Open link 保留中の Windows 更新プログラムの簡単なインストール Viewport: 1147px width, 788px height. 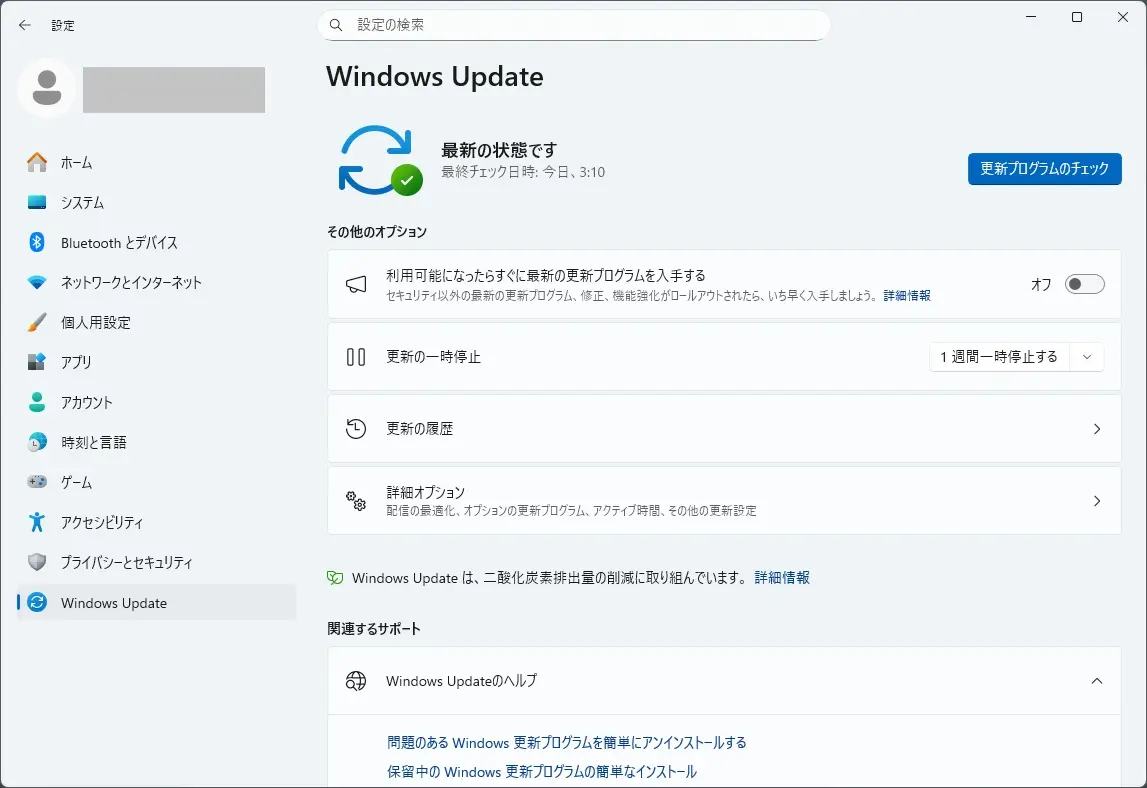[x=542, y=772]
